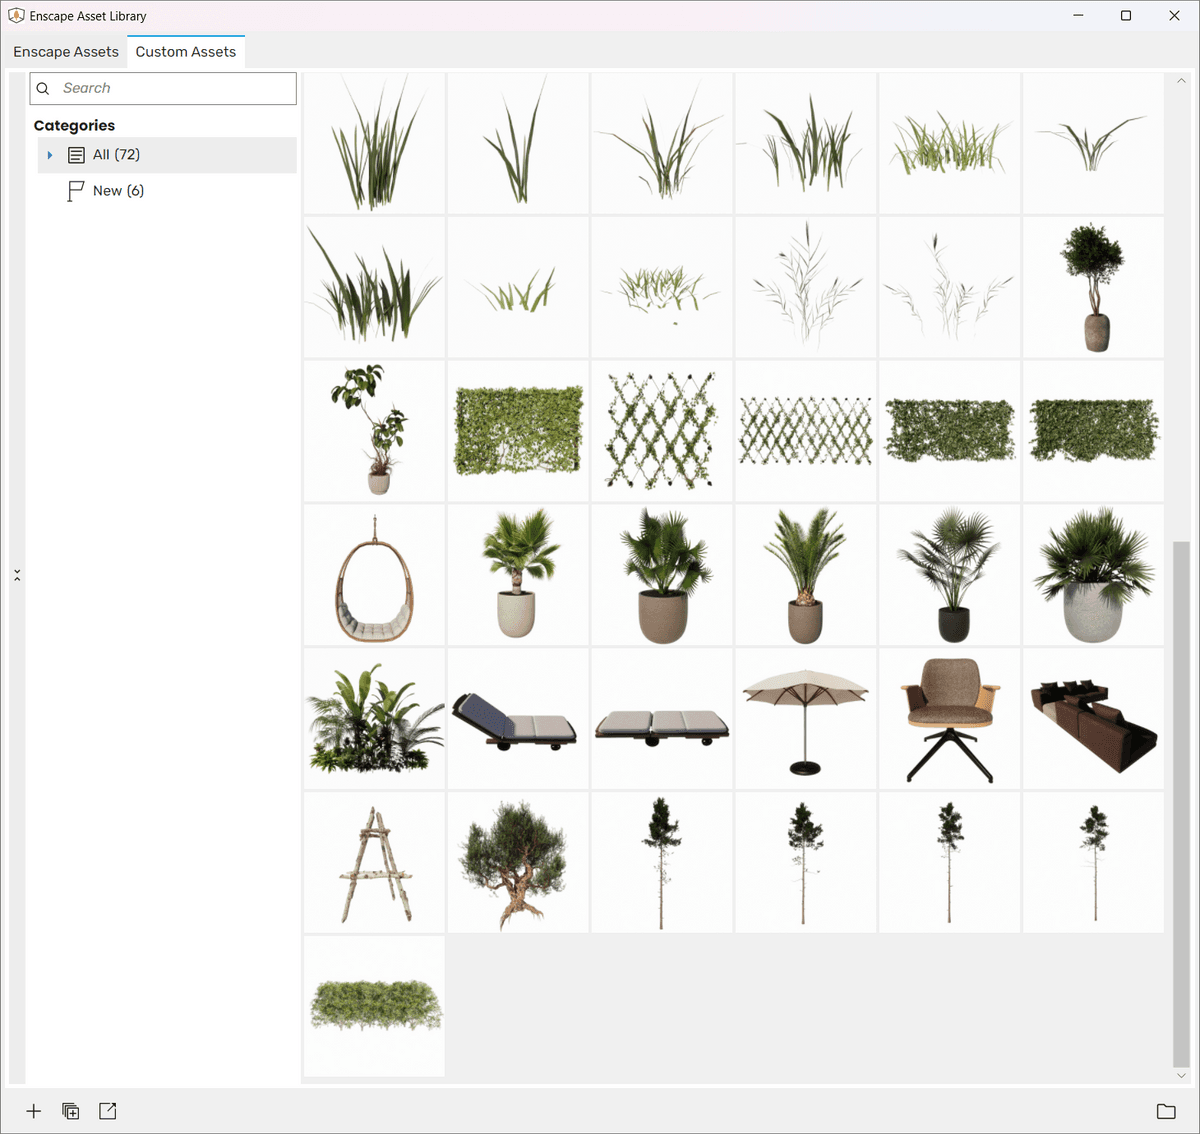Click the export asset icon at bottom
Viewport: 1200px width, 1134px height.
108,1111
